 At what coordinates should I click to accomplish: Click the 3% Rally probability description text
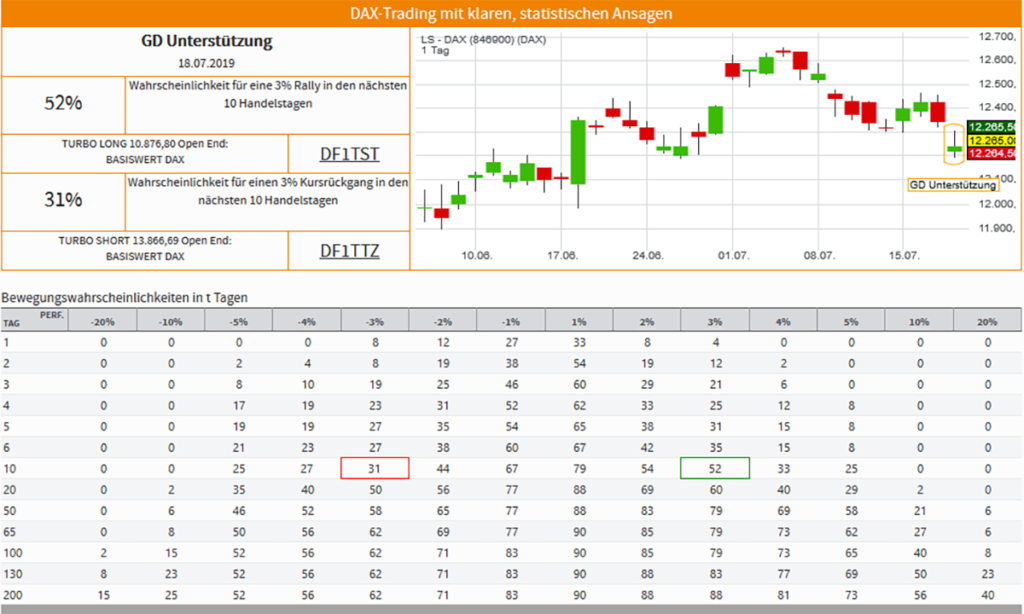tap(268, 95)
